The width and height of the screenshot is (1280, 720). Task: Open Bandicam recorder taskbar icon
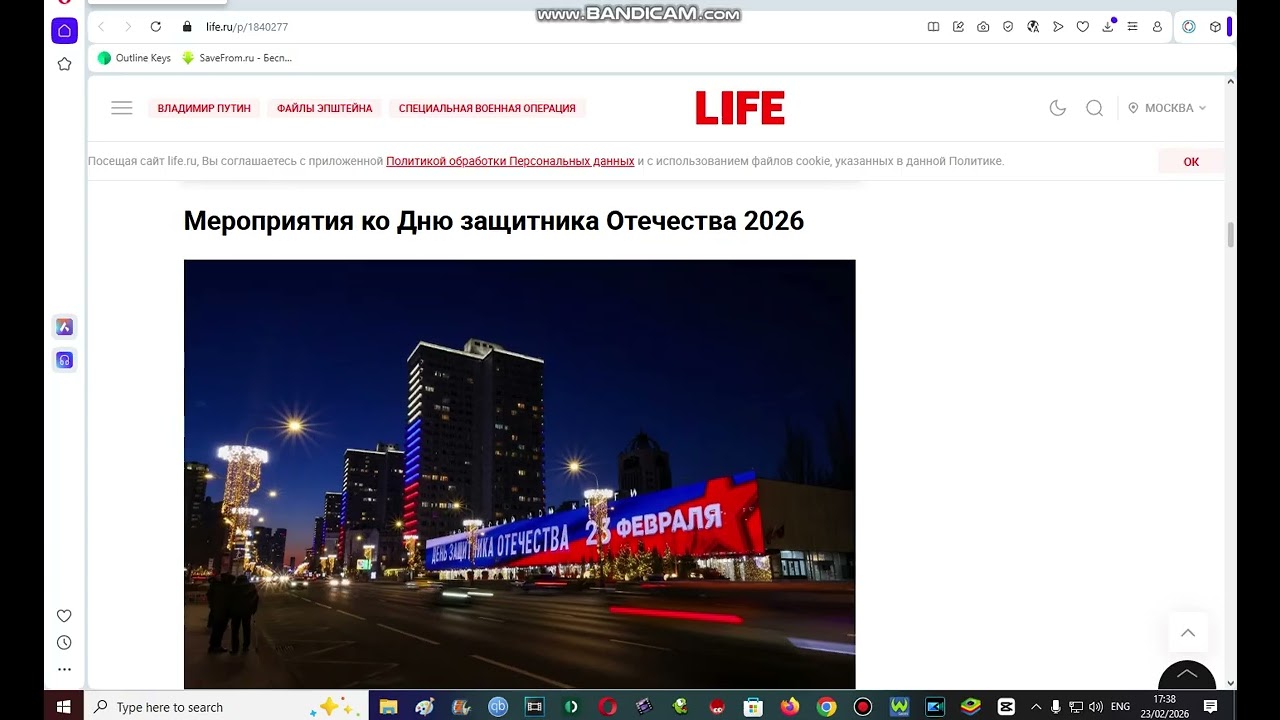tap(862, 706)
